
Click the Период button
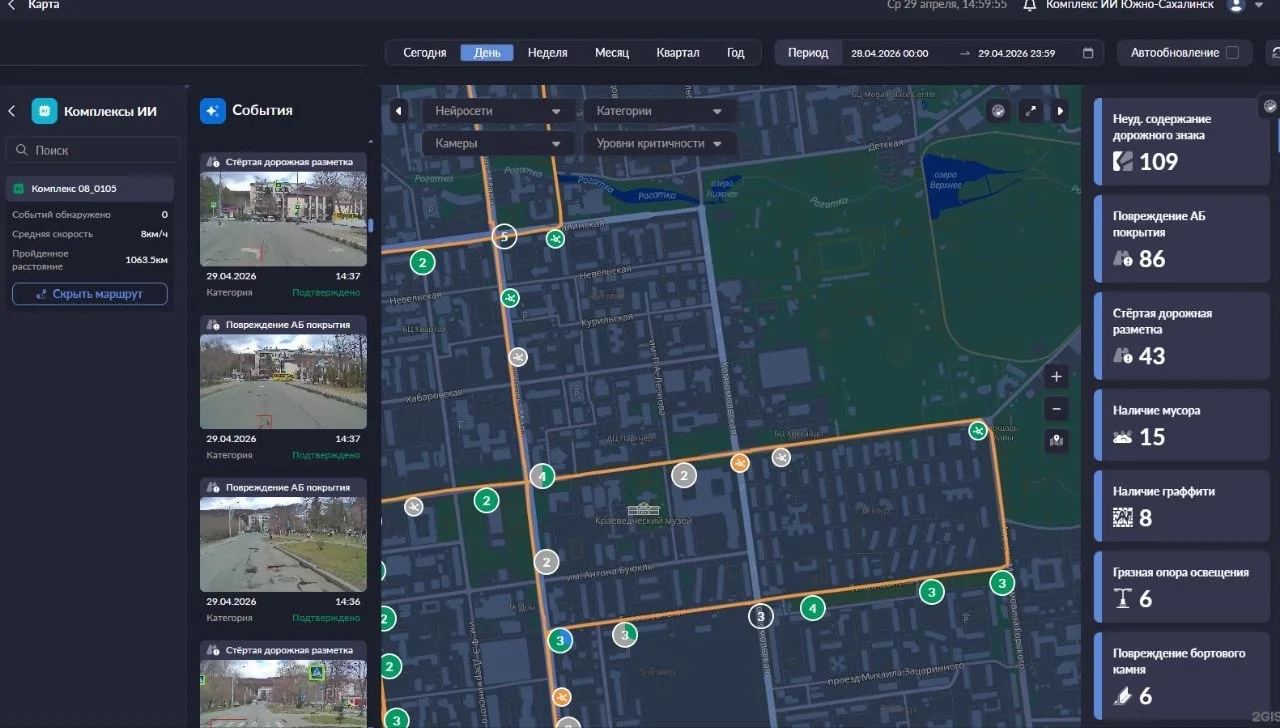pos(808,53)
